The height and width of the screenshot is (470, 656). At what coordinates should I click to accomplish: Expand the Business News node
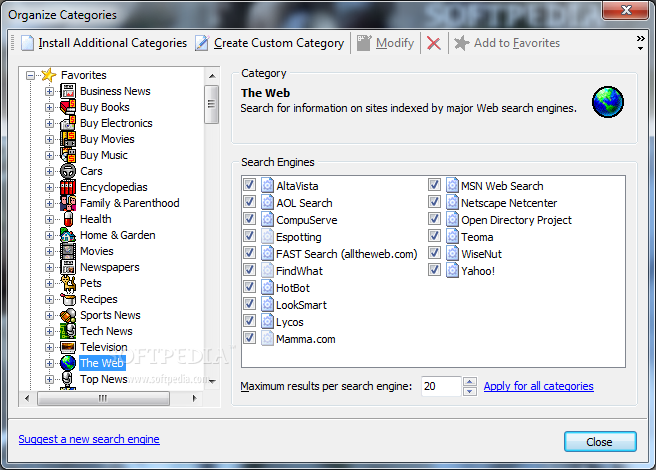coord(49,91)
